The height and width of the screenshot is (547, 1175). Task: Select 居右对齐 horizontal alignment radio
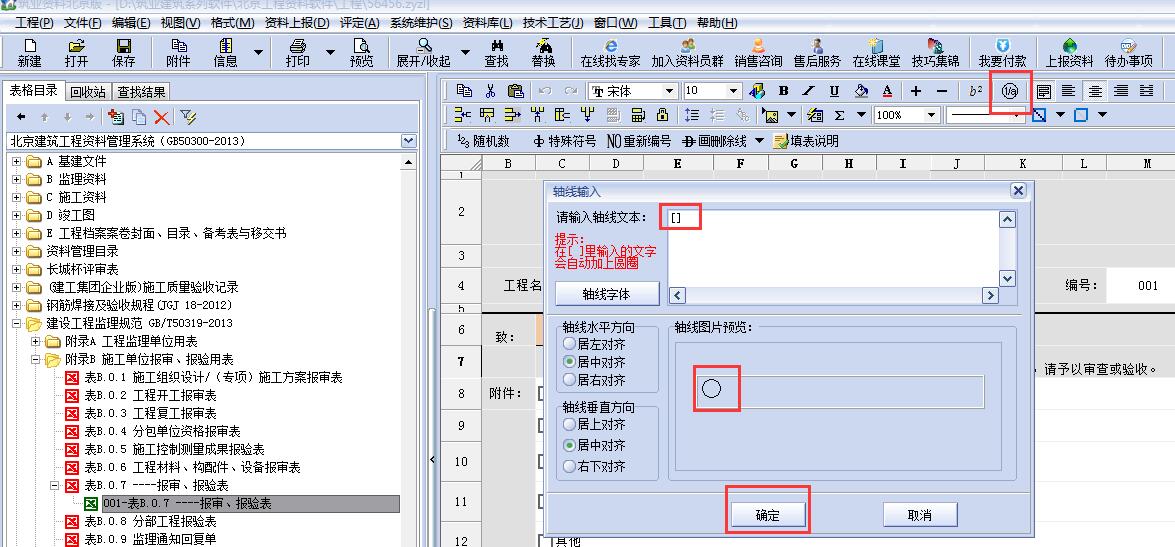[570, 380]
